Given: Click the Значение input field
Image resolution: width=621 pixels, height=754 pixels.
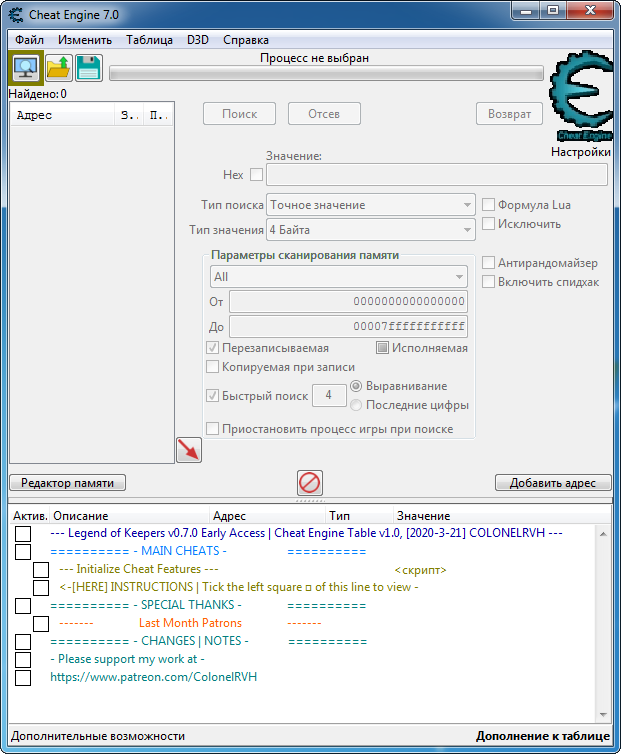Looking at the screenshot, I should [437, 175].
